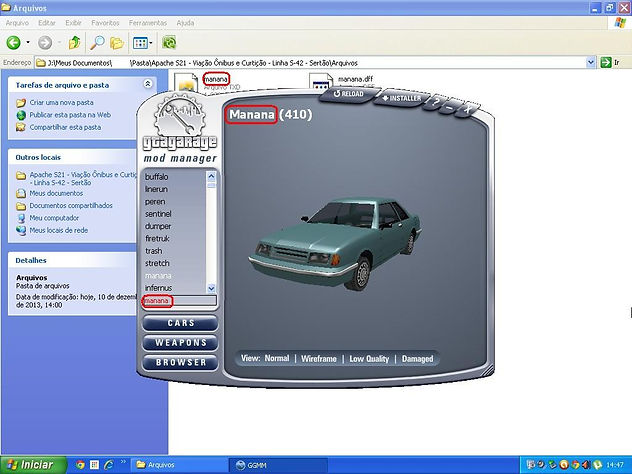Select buffalo in the vehicle list
The width and height of the screenshot is (632, 474).
click(156, 177)
